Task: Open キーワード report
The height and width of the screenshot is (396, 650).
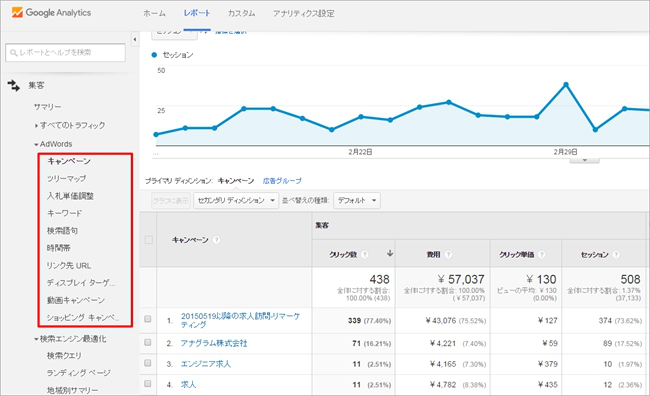Action: 64,213
